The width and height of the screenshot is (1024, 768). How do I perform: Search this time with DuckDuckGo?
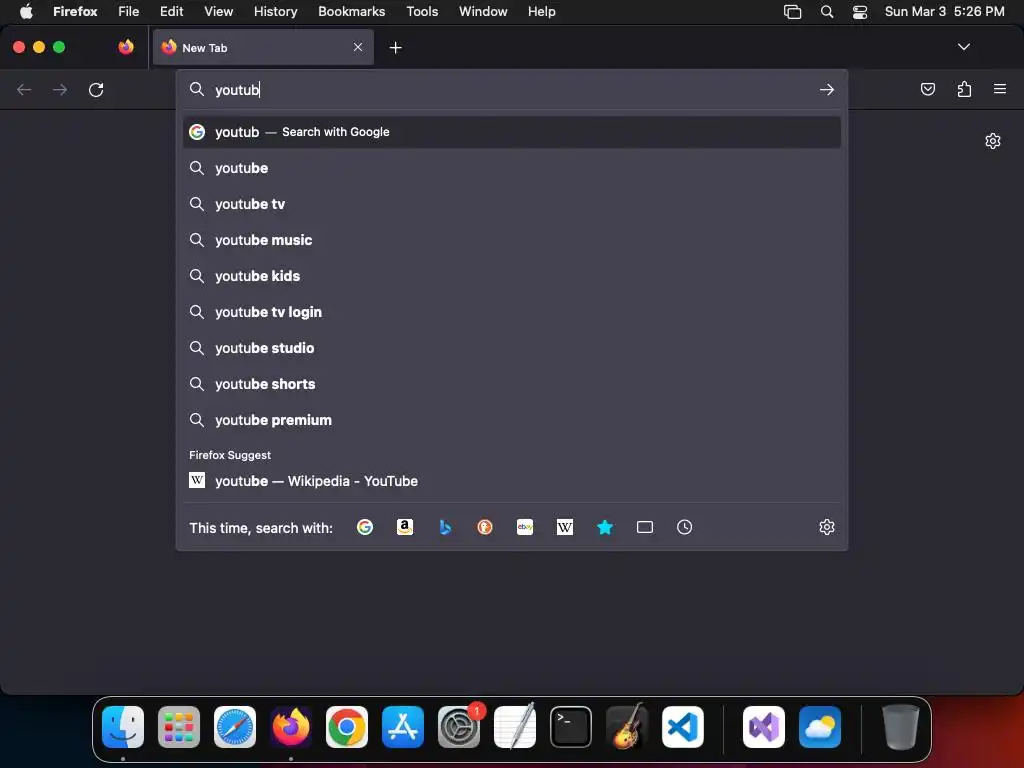pyautogui.click(x=485, y=527)
